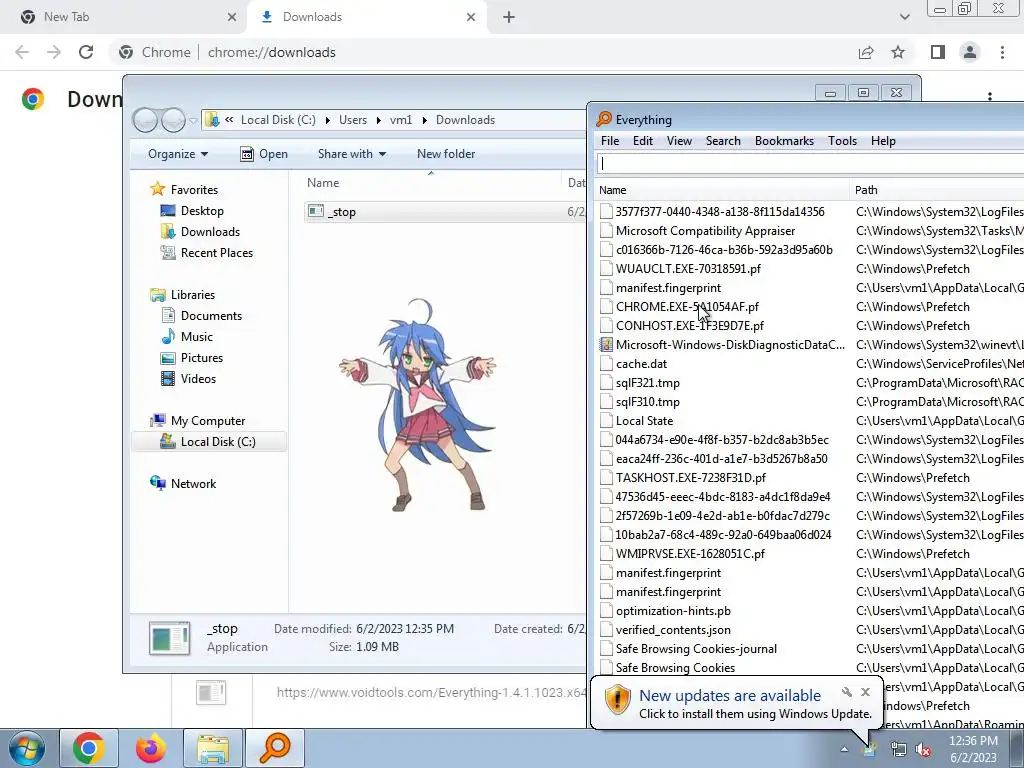Open Explorer recent pages dropdown arrow
This screenshot has width=1024, height=768.
point(193,121)
